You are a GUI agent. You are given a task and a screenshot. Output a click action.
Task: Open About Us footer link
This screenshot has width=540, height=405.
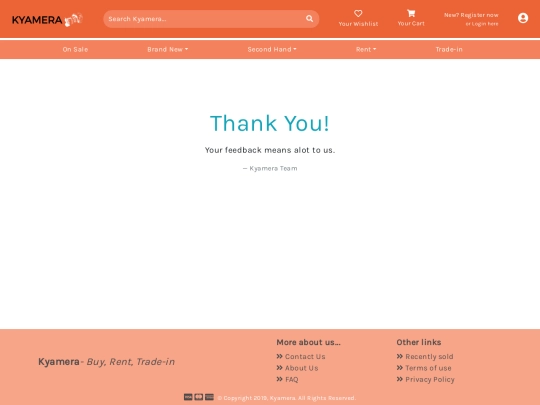[302, 368]
